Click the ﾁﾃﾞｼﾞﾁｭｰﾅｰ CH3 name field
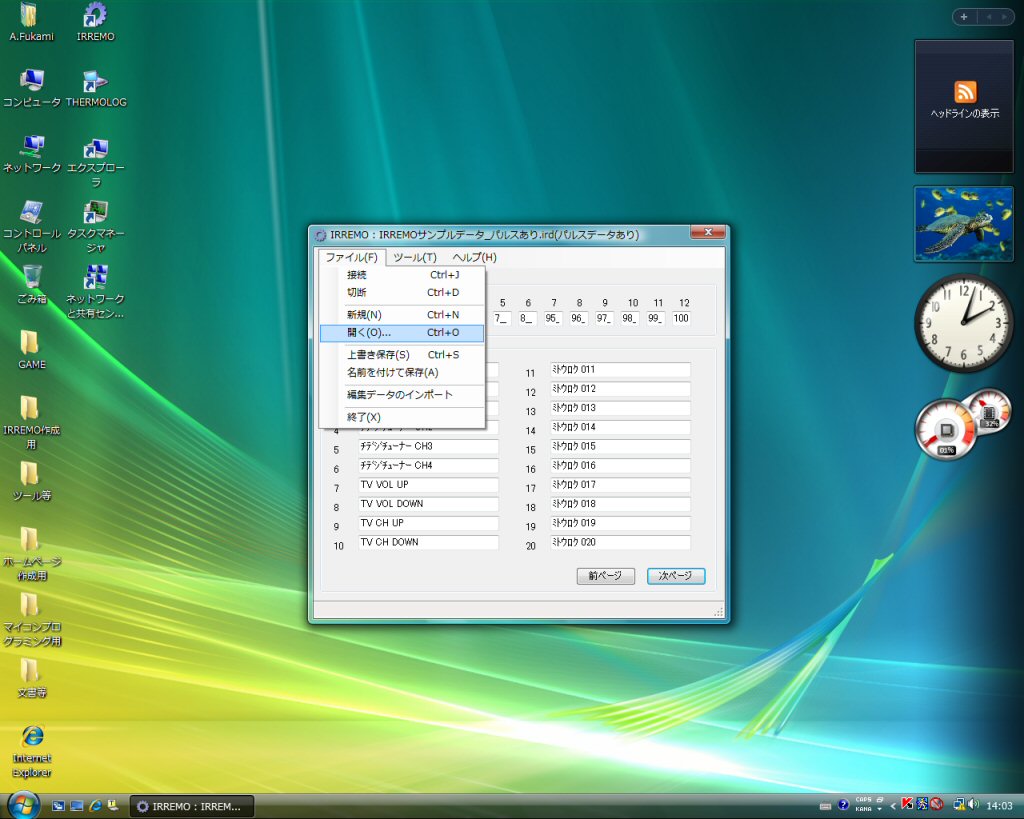 pos(428,446)
